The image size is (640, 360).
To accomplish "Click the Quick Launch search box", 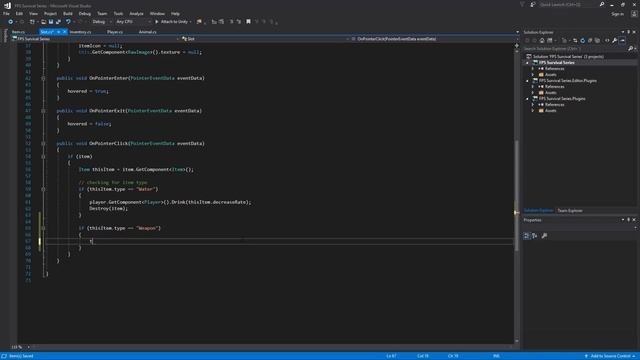I will 569,4.
